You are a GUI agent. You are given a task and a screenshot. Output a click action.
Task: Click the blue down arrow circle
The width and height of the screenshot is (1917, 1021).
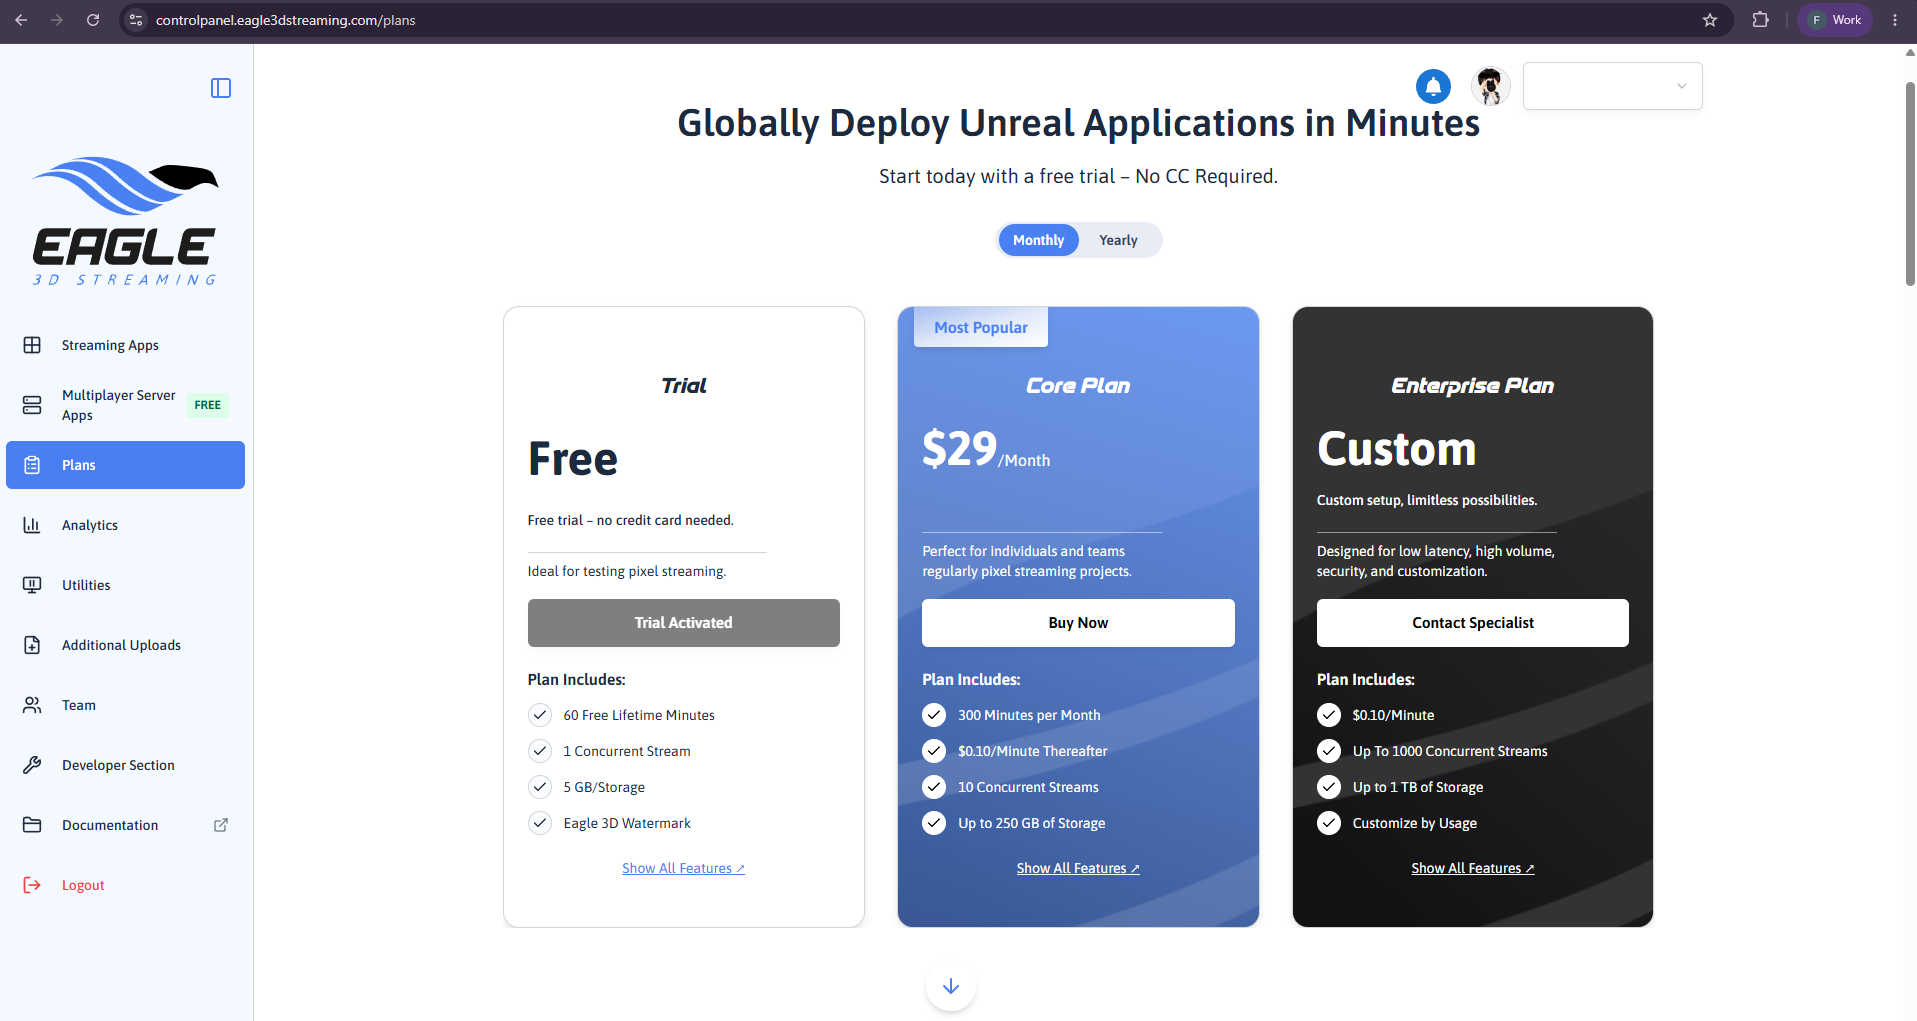pyautogui.click(x=951, y=986)
